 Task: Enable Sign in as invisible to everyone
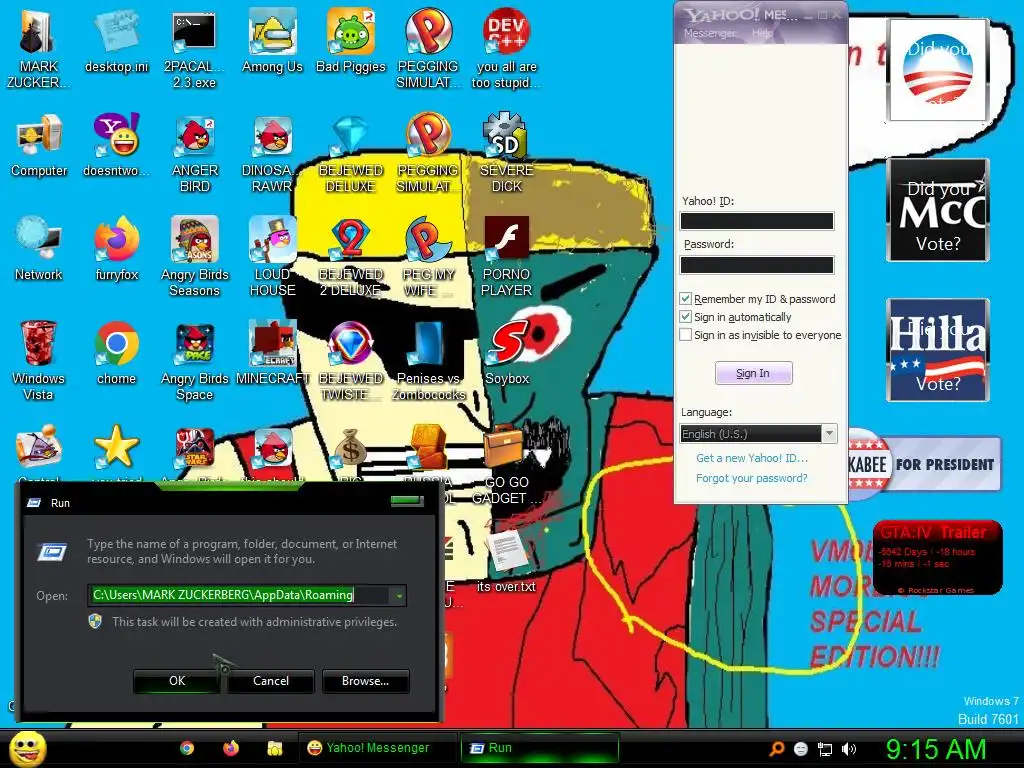(685, 335)
